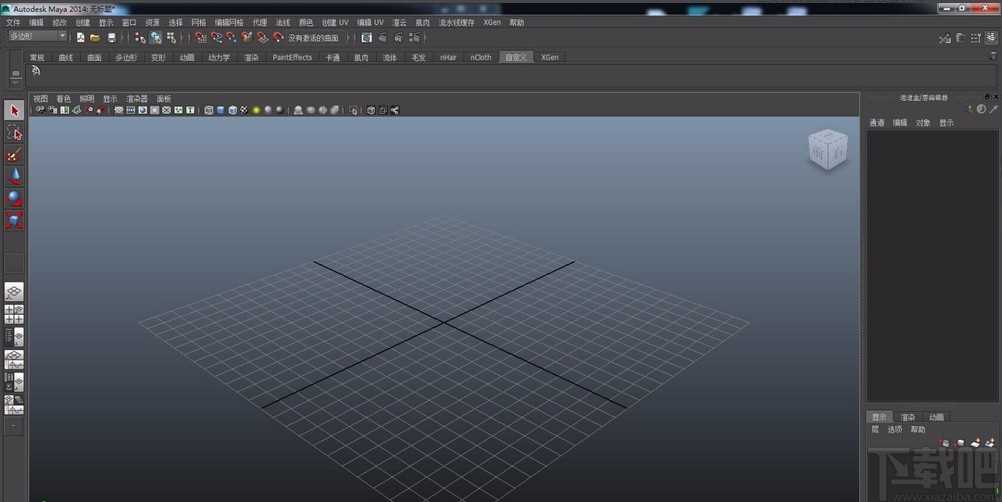The width and height of the screenshot is (1002, 502).
Task: Select the arrow Select tool in toolbox
Action: [x=14, y=111]
